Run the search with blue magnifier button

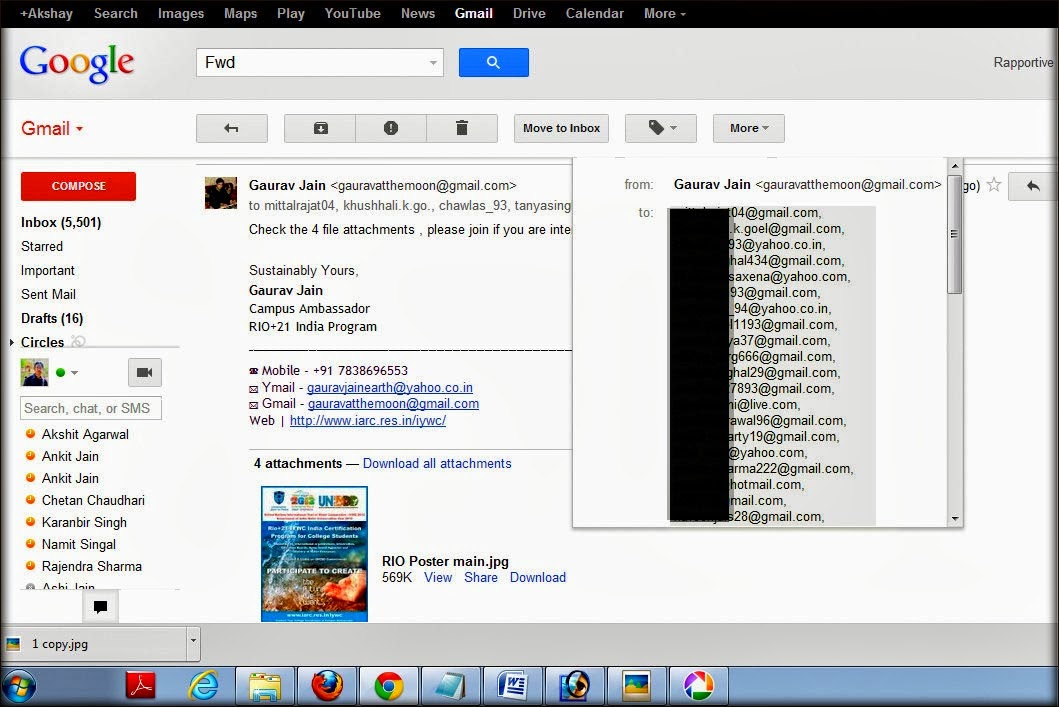point(493,62)
